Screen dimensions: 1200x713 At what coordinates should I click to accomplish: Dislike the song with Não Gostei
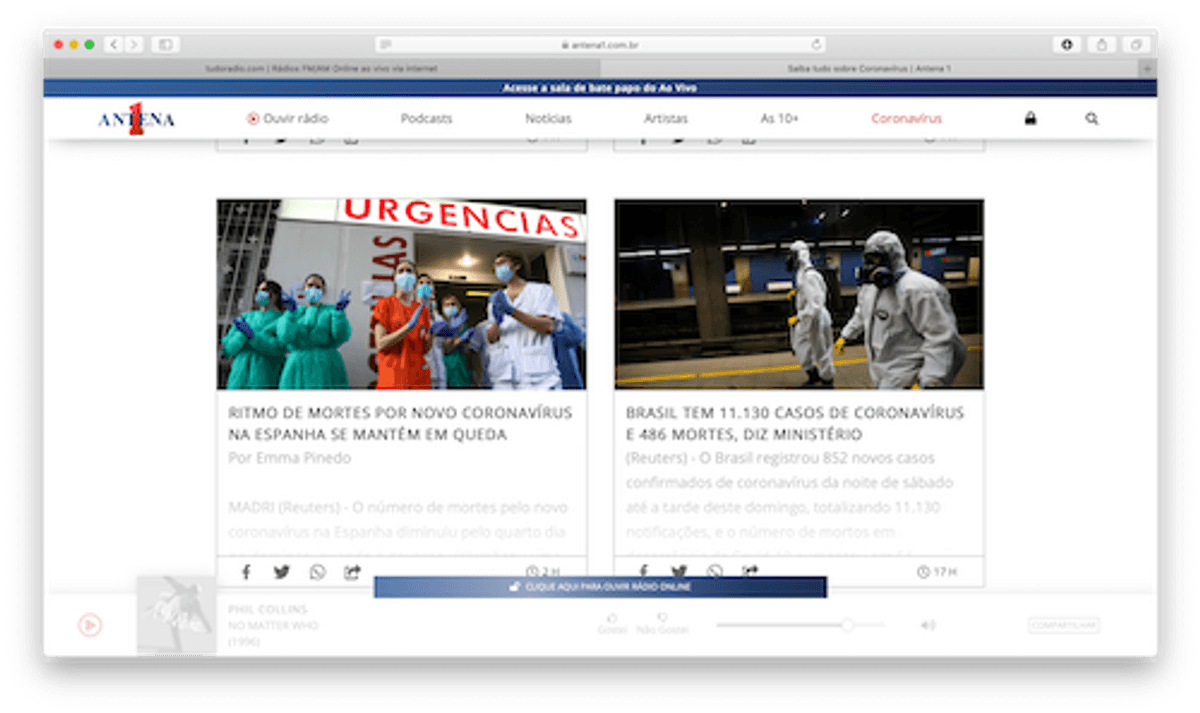pos(662,623)
